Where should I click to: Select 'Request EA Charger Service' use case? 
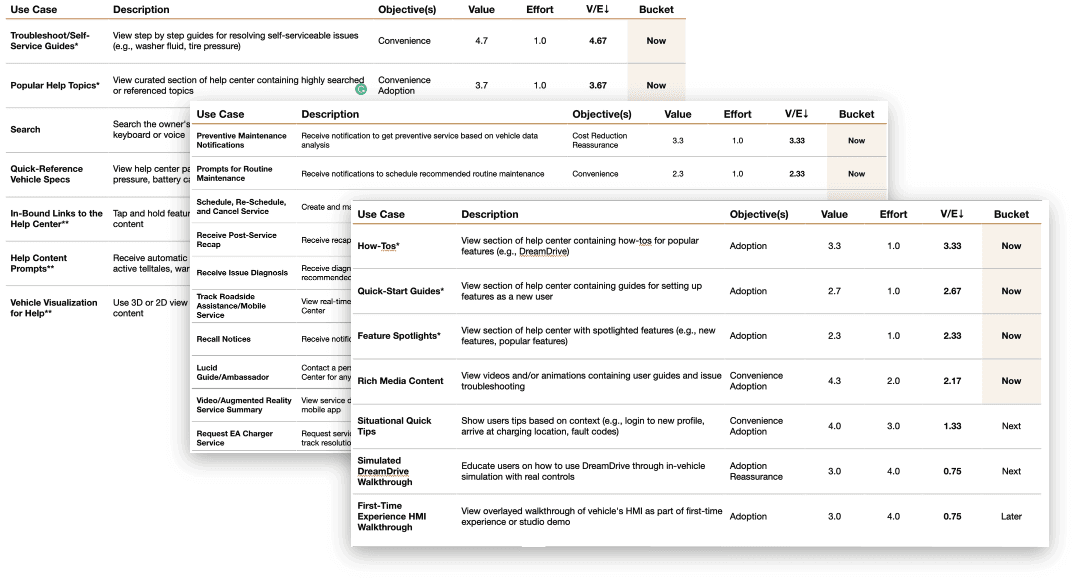coord(234,438)
